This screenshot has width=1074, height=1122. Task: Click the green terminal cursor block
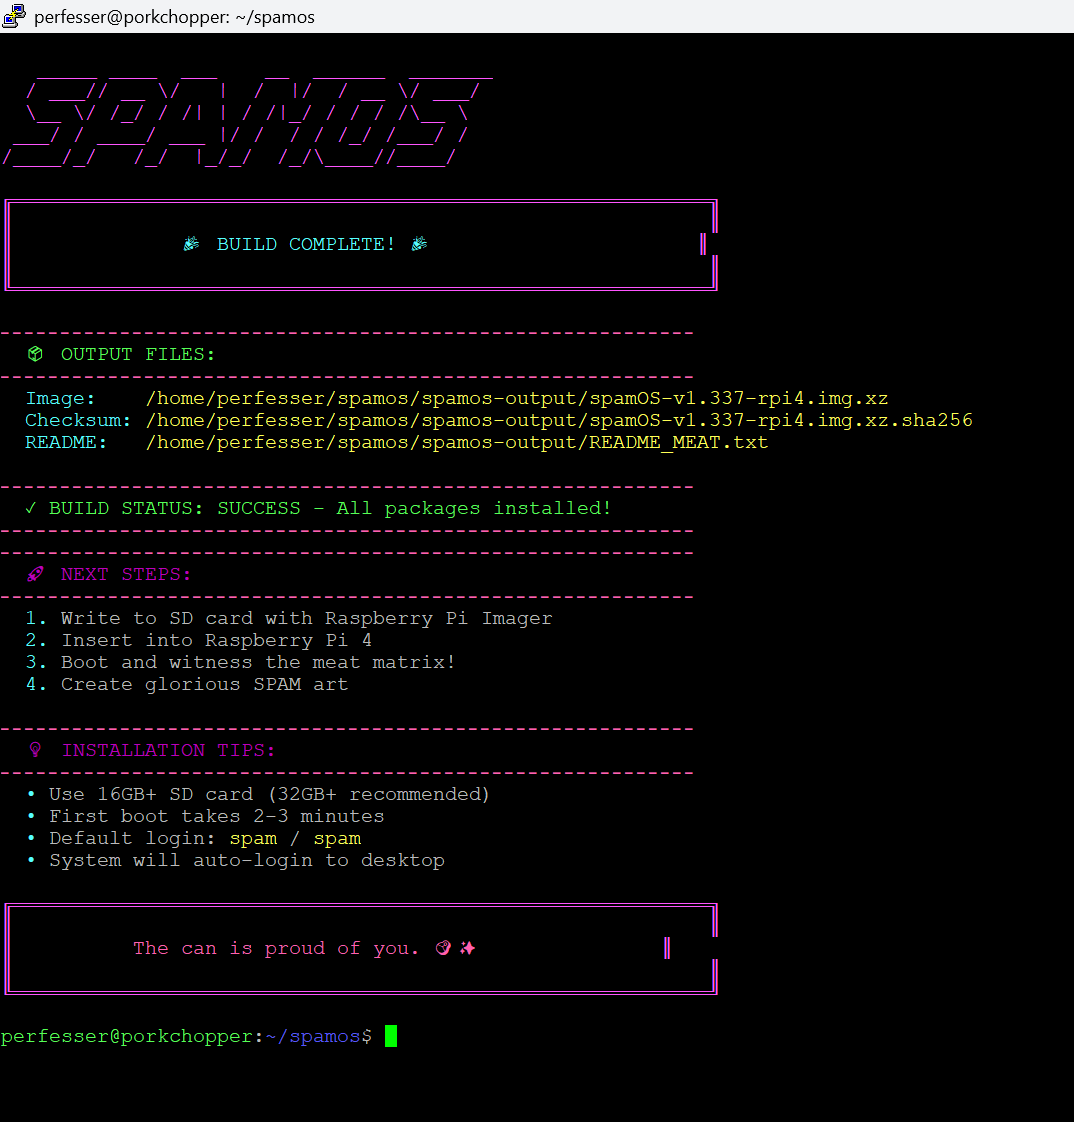click(x=391, y=1036)
